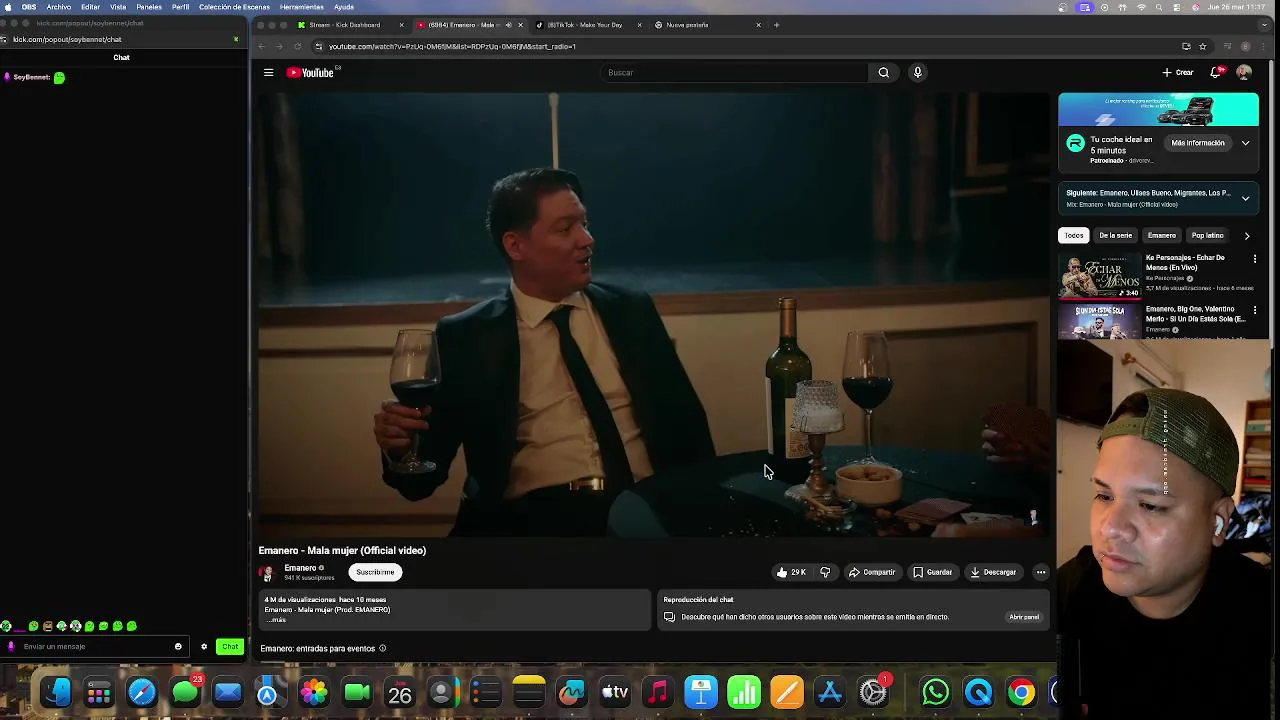Like the video with thumbs-up 29 K
The height and width of the screenshot is (720, 1280).
coord(790,572)
